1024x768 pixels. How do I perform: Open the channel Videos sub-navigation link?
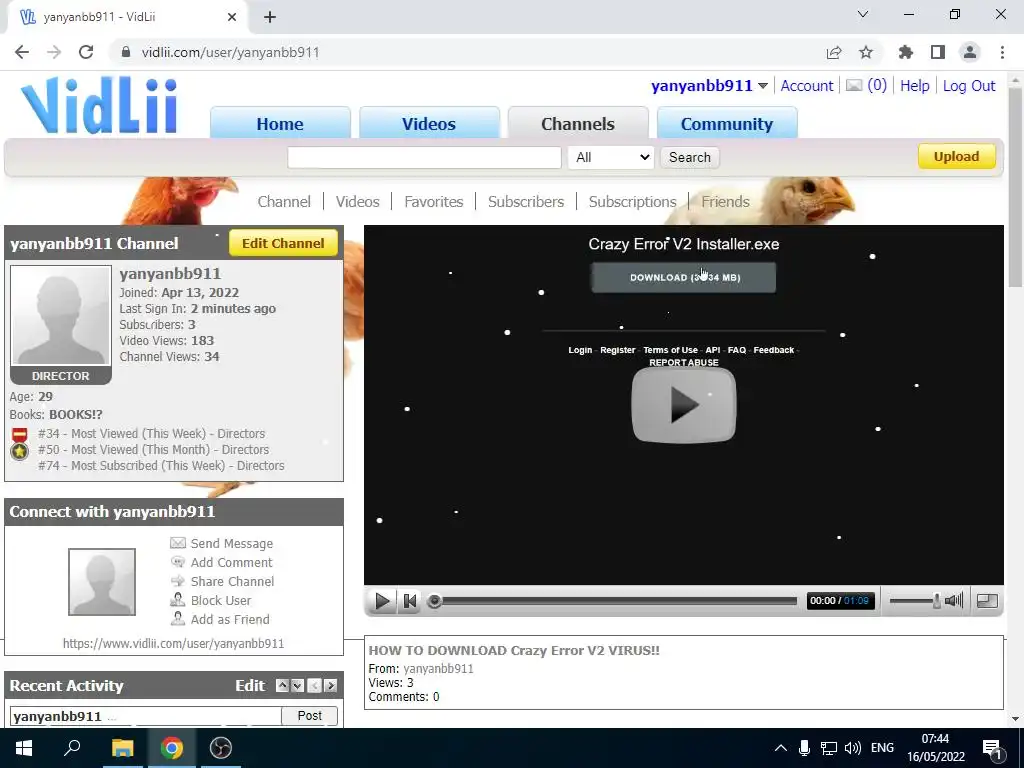pyautogui.click(x=357, y=202)
